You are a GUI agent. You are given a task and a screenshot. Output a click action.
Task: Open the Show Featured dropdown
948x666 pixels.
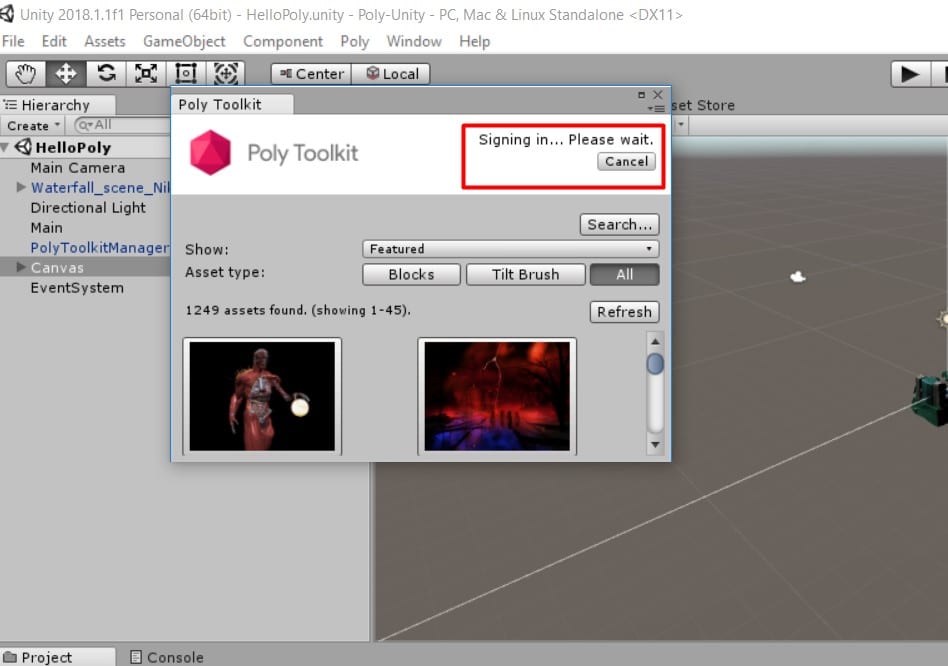click(x=510, y=249)
